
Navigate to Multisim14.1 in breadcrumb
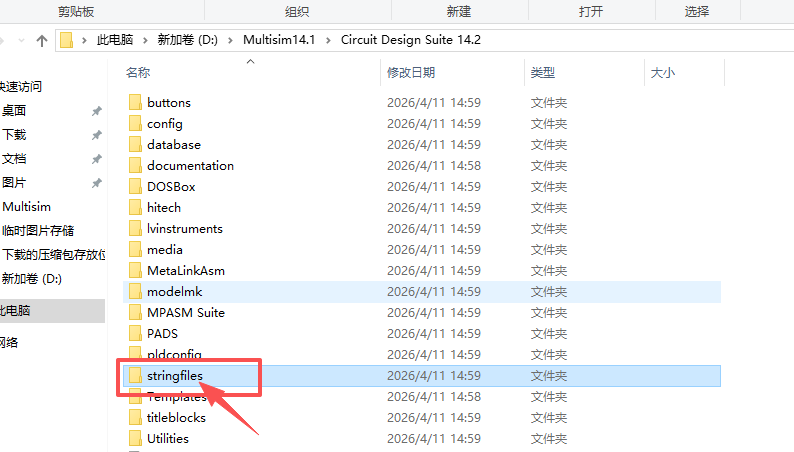[x=279, y=40]
